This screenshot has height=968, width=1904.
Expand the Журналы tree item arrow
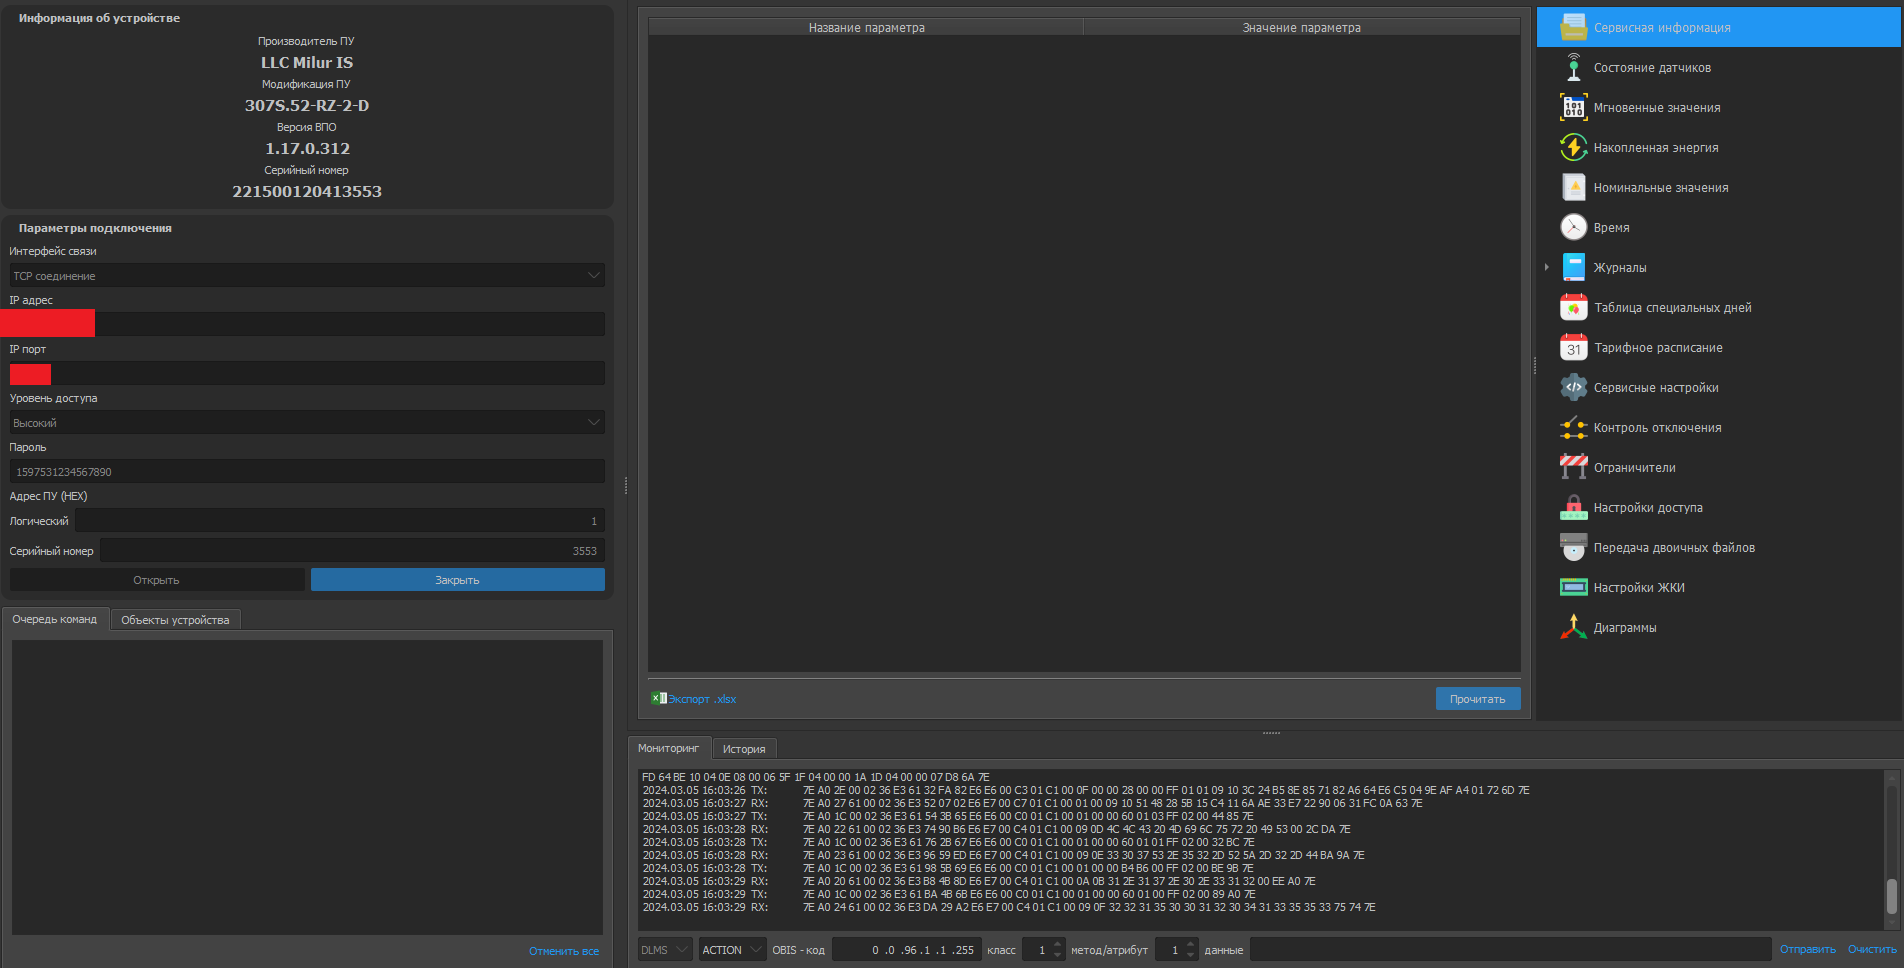(x=1546, y=267)
